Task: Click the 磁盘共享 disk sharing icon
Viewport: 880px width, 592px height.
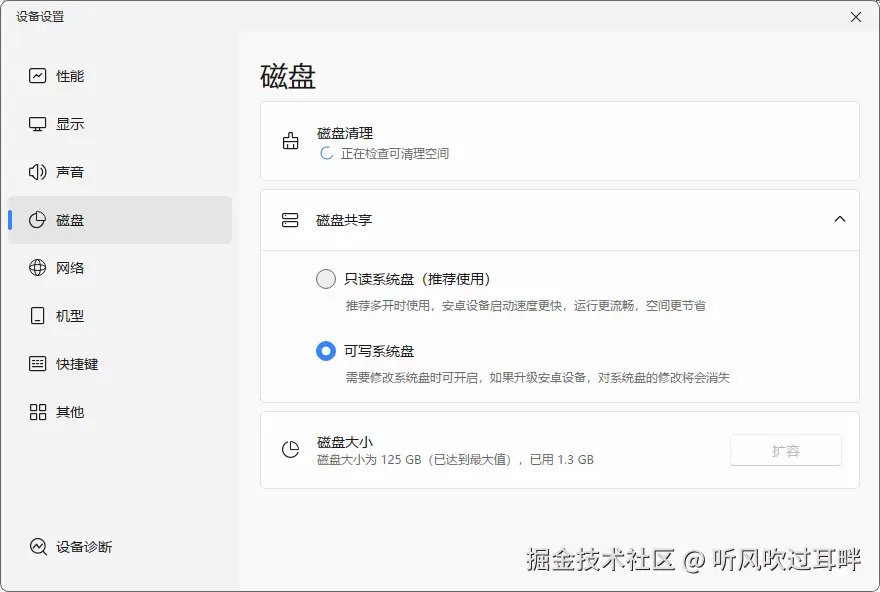Action: coord(290,219)
